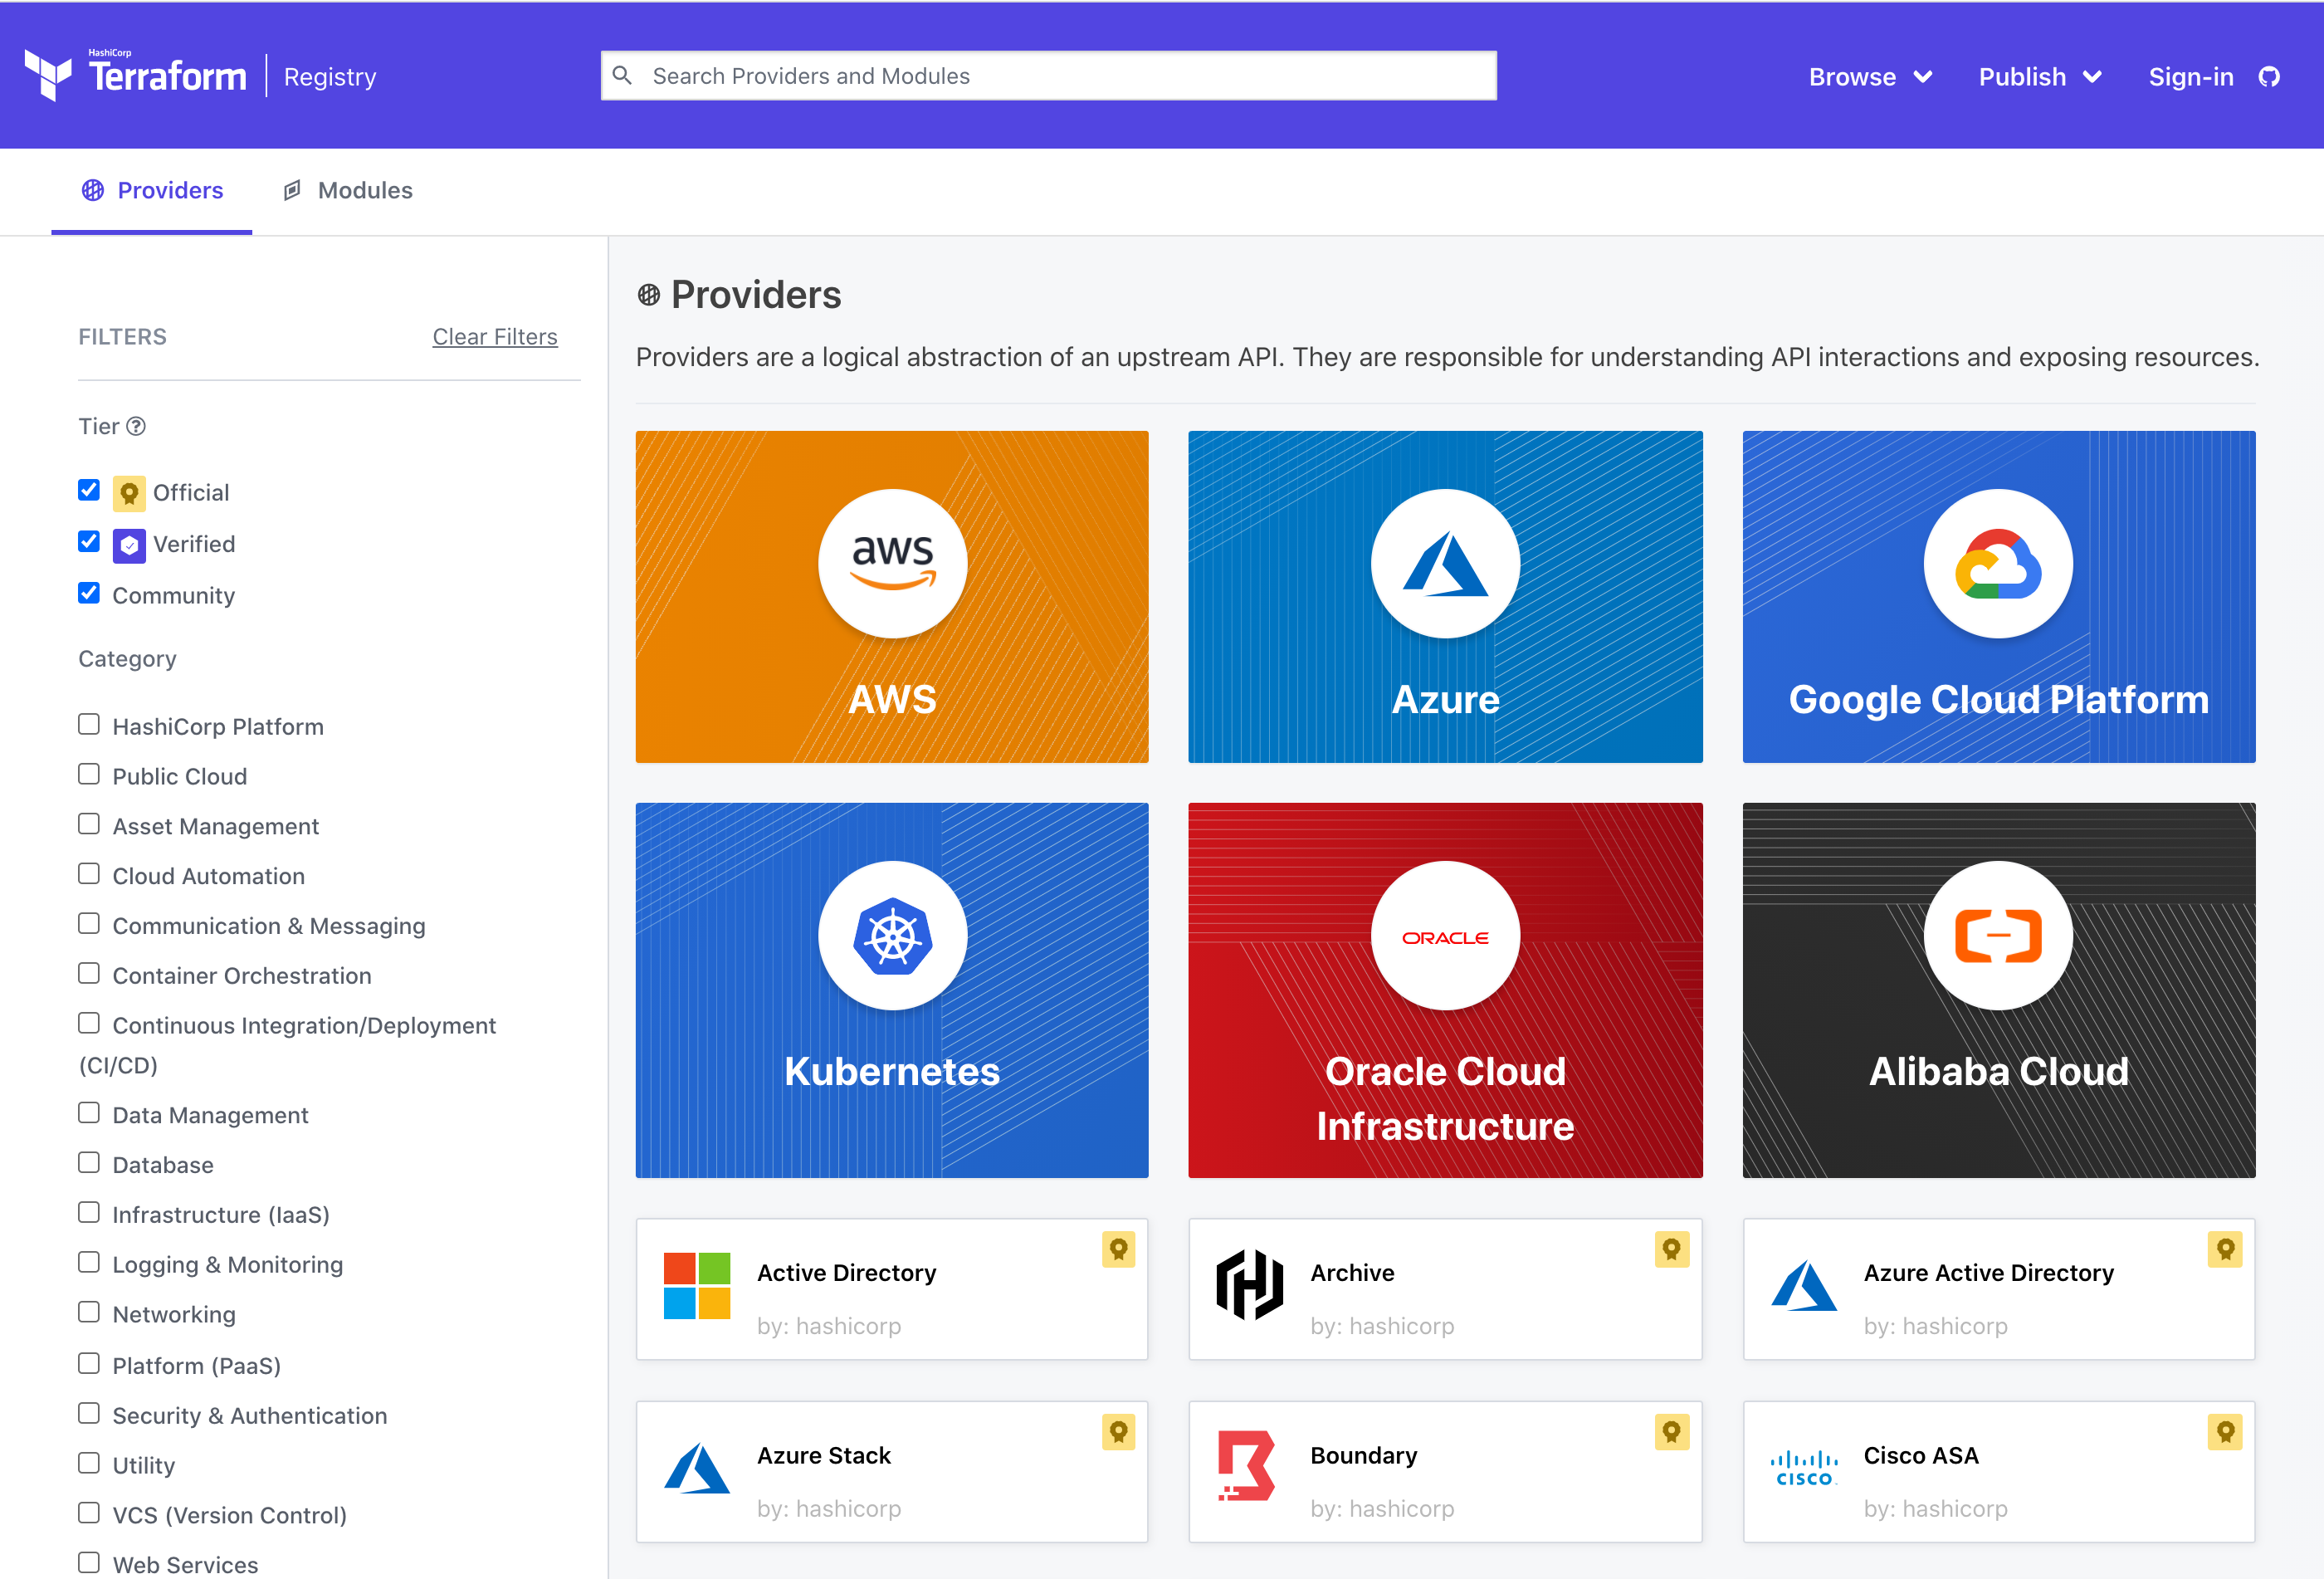Disable the Community tier filter
The width and height of the screenshot is (2324, 1579).
[90, 594]
